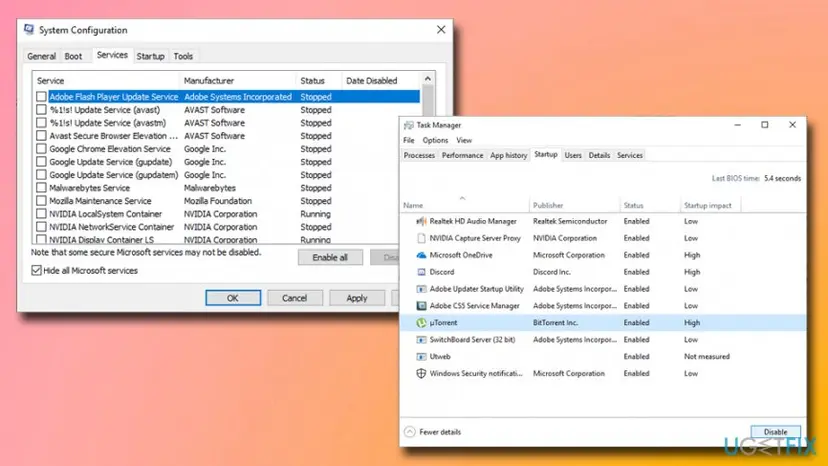
Task: Check NVIDIA NetworkService Container checkbox
Action: pos(41,227)
